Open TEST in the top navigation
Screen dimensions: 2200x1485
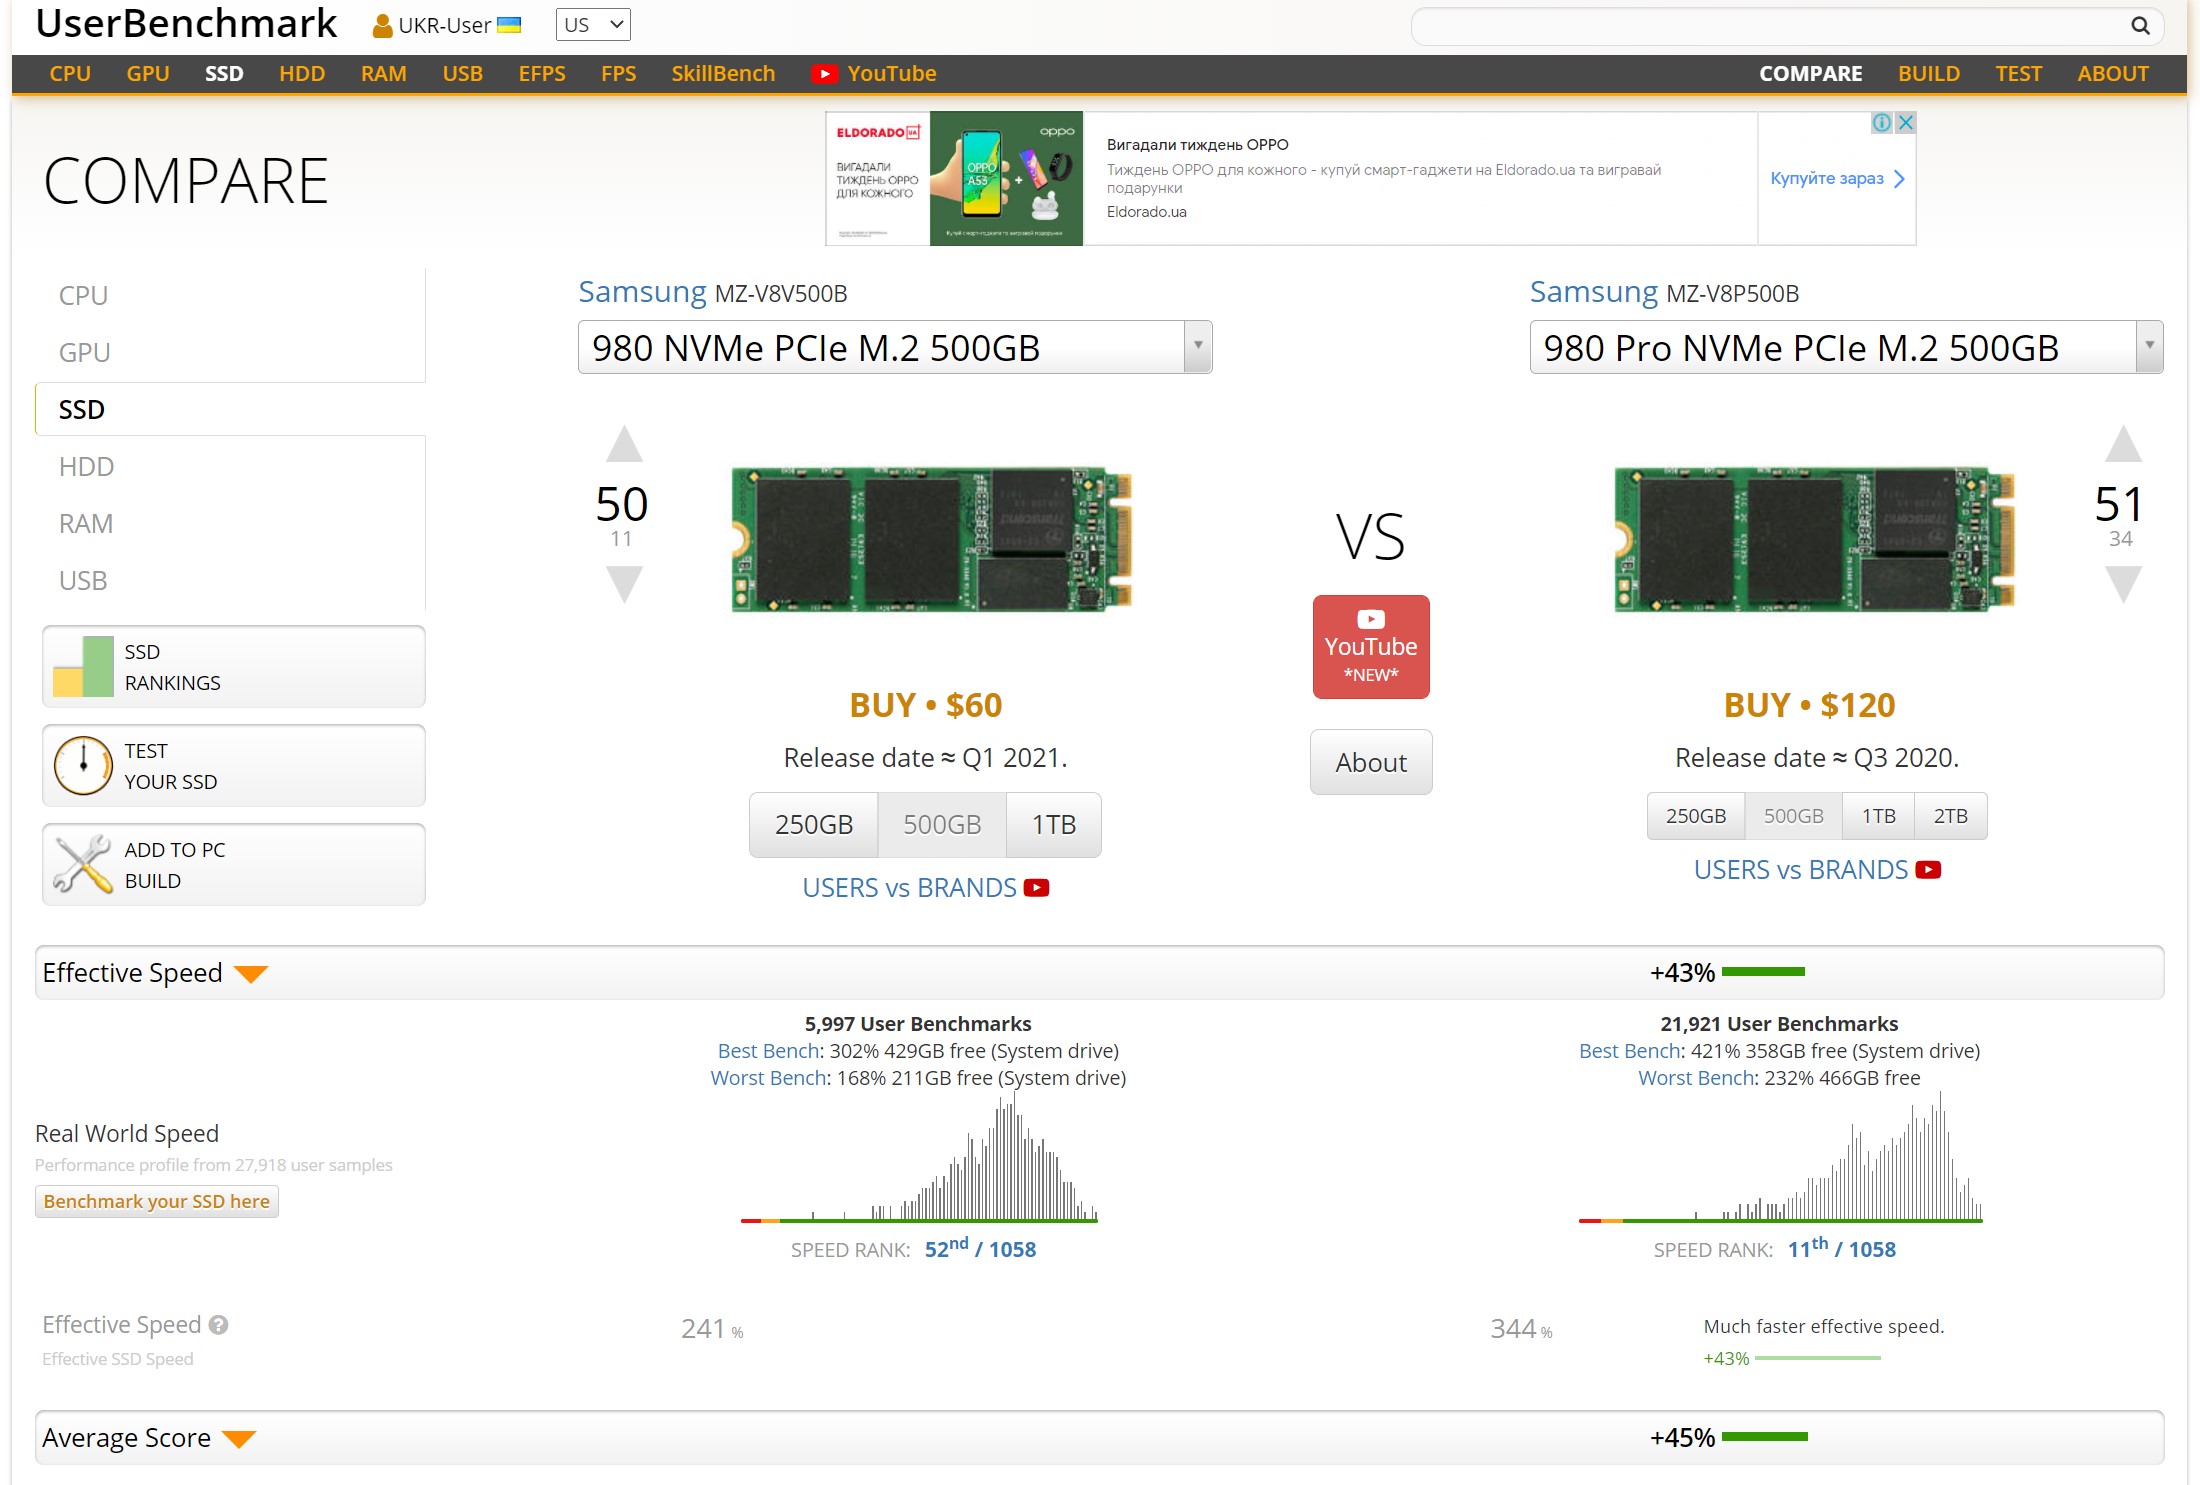tap(2019, 74)
